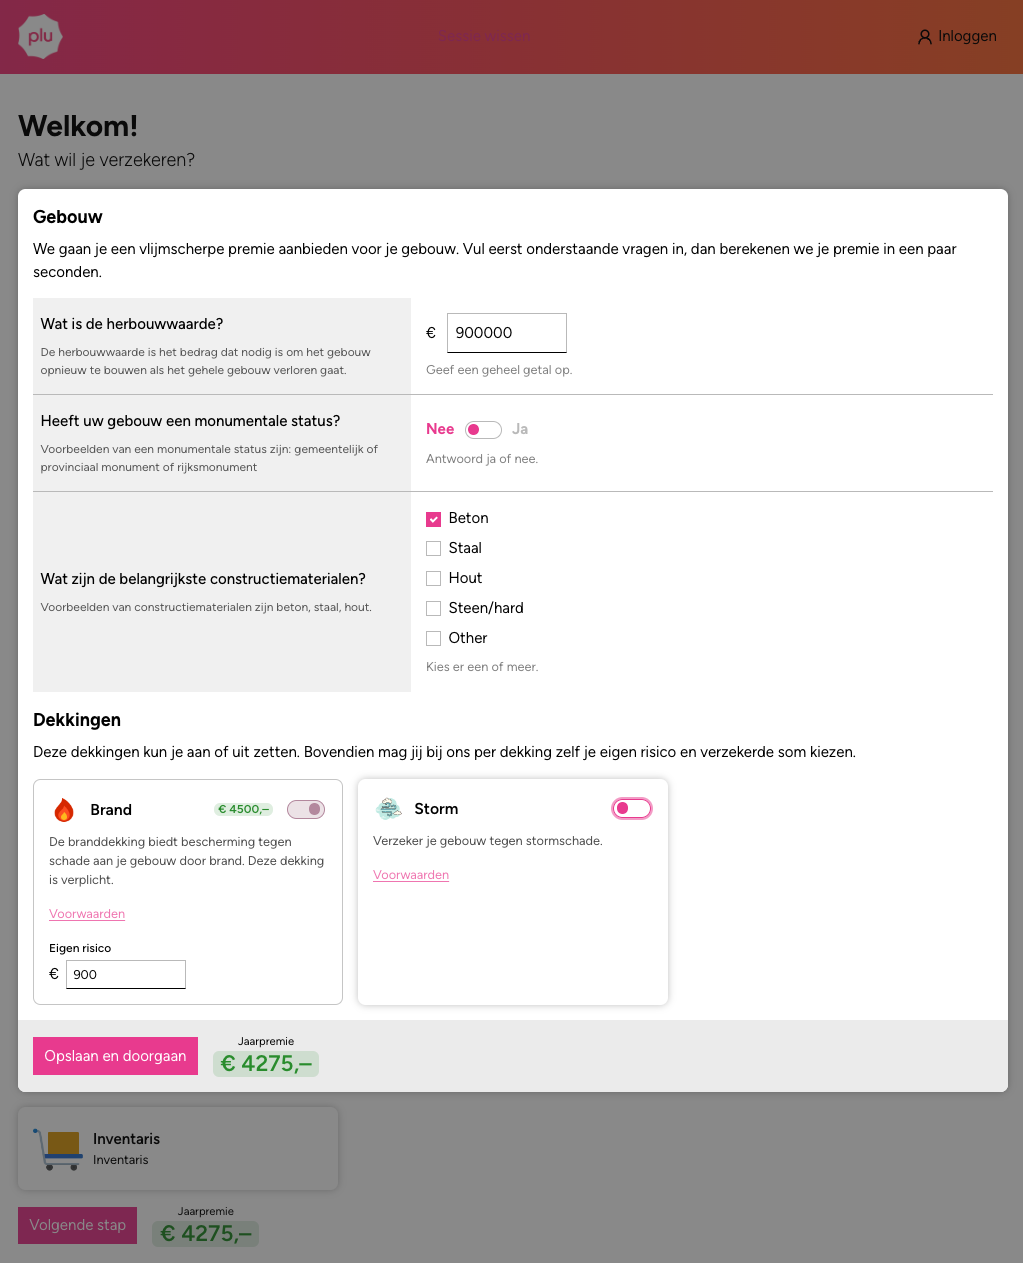1023x1263 pixels.
Task: Click the herbouwwaarde input field
Action: point(507,333)
